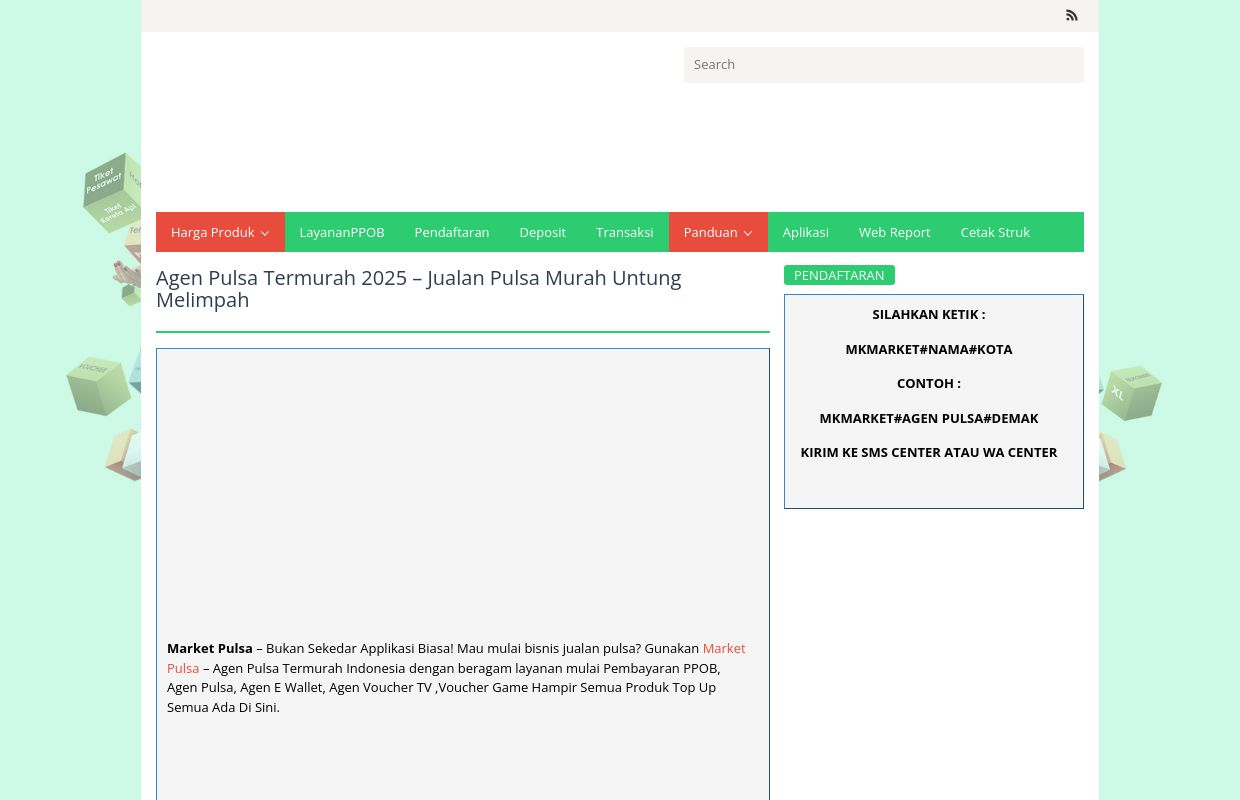Image resolution: width=1240 pixels, height=800 pixels.
Task: Expand the Harga Produk dropdown arrow
Action: (x=264, y=233)
